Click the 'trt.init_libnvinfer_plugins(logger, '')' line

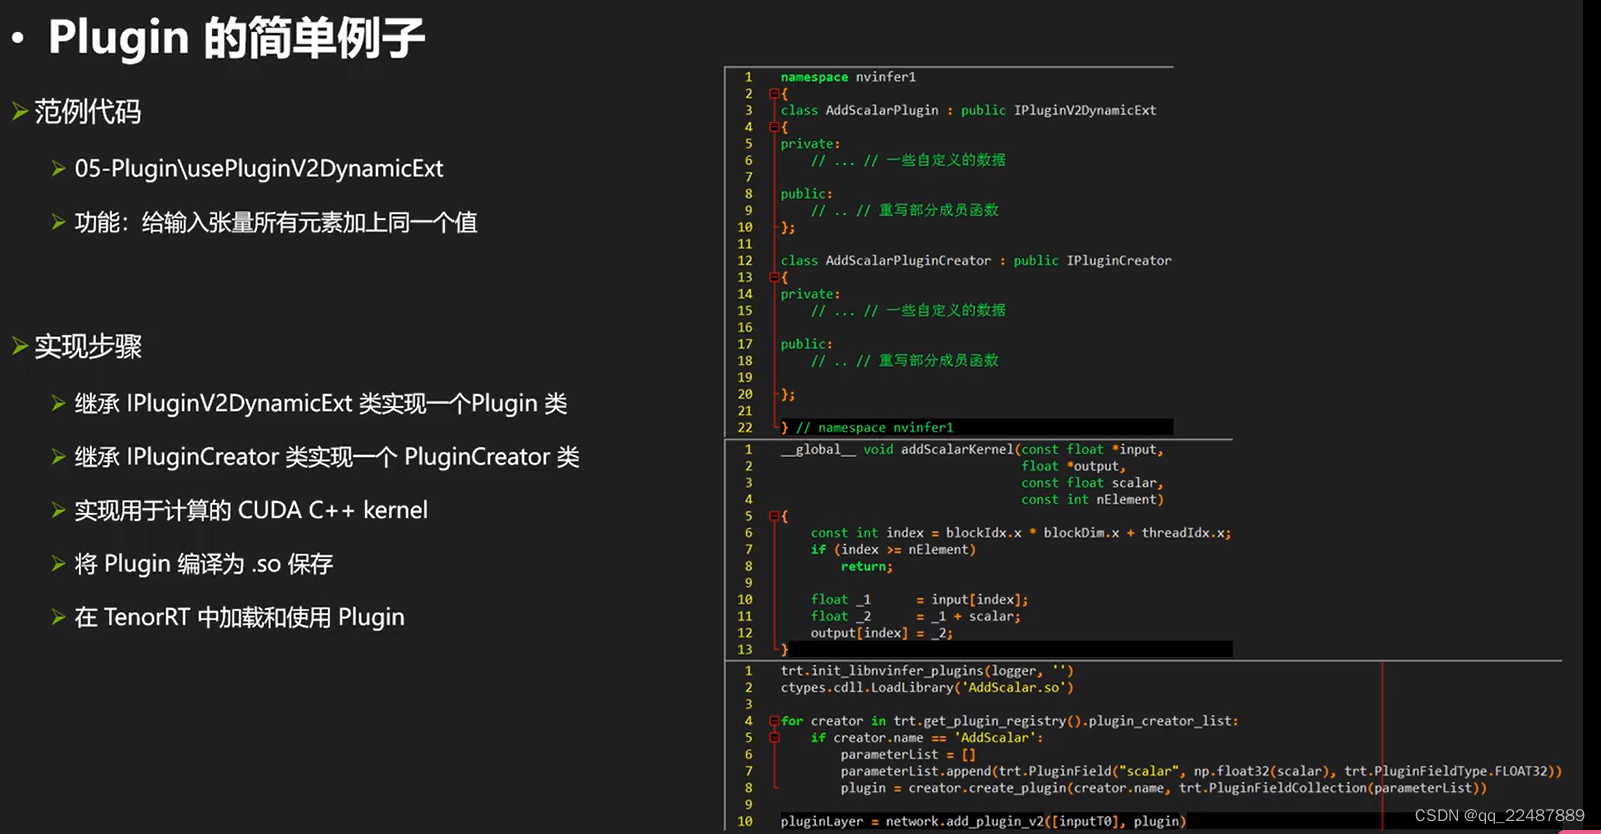tap(927, 671)
